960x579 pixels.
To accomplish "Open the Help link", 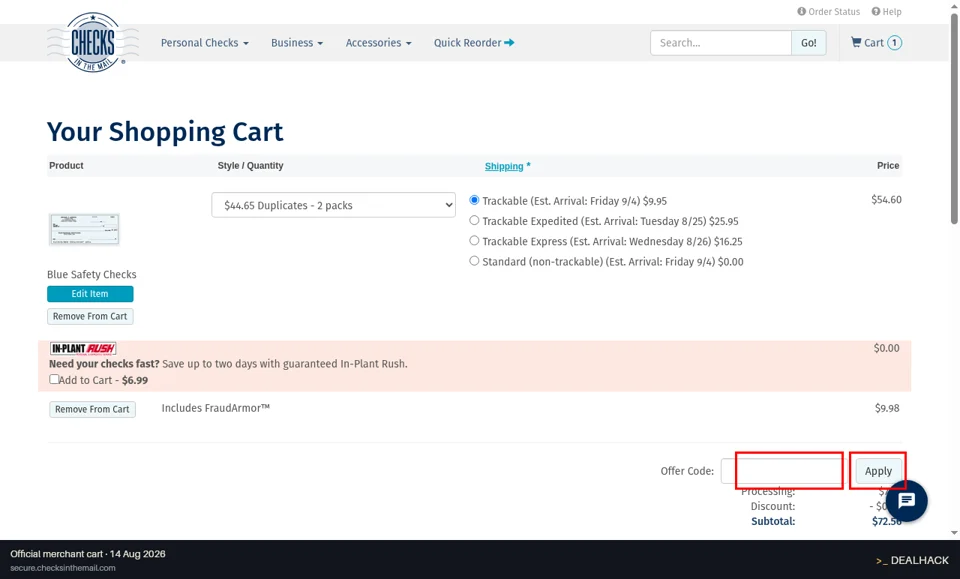I will tap(886, 12).
